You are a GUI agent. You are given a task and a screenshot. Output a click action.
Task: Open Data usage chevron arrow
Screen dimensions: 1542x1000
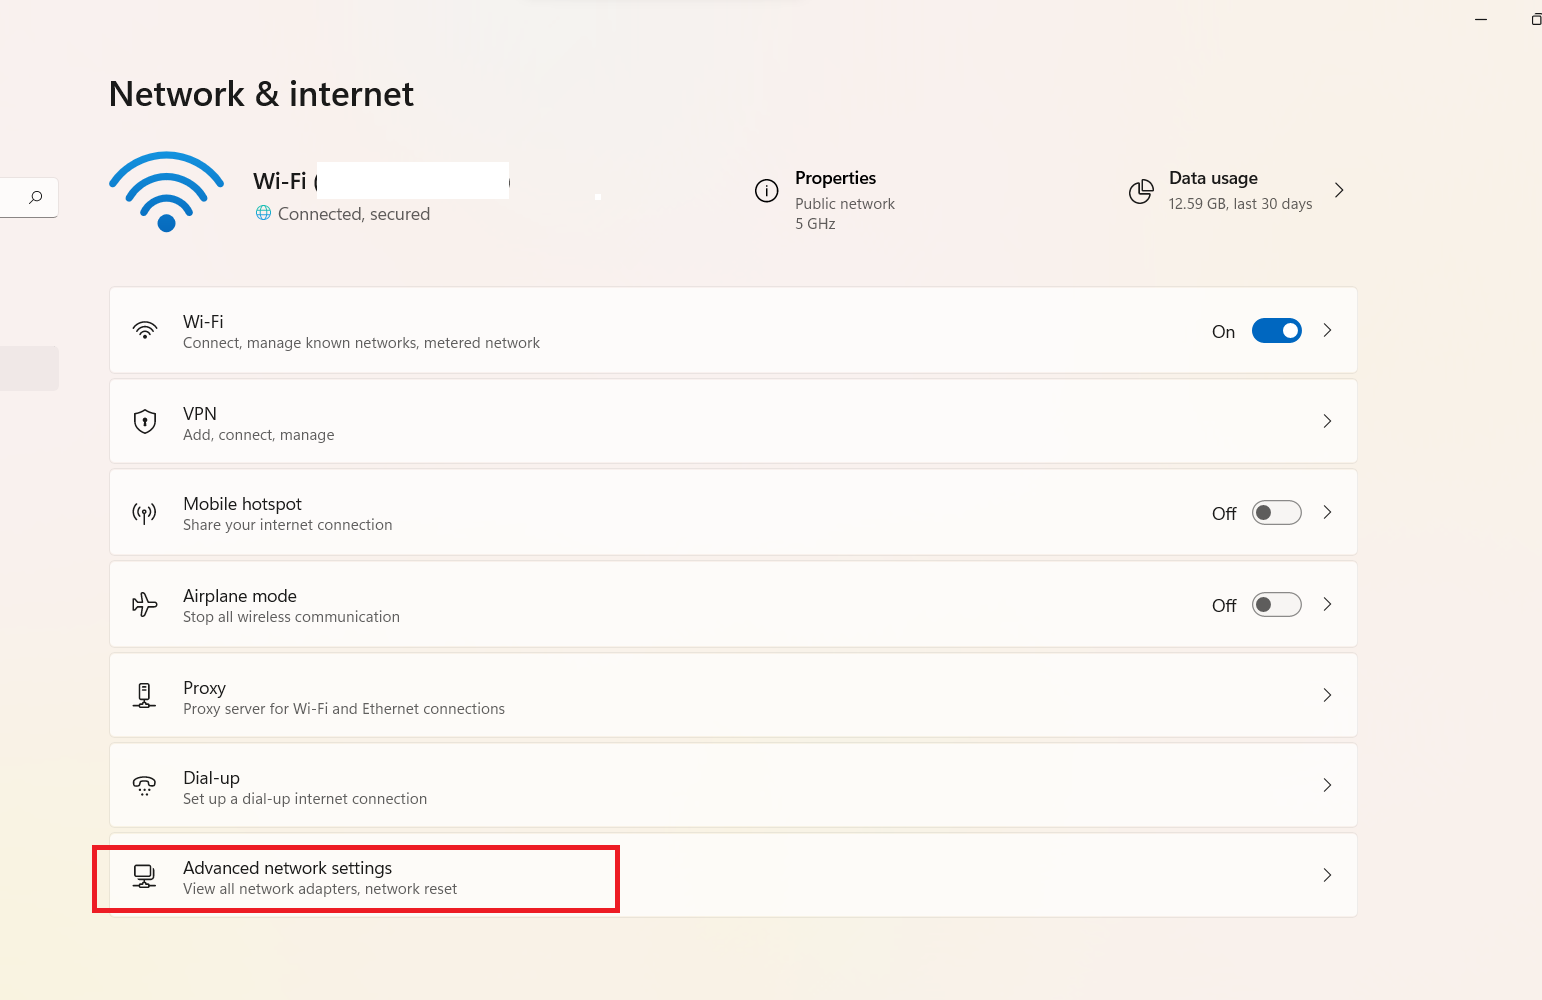pos(1339,190)
